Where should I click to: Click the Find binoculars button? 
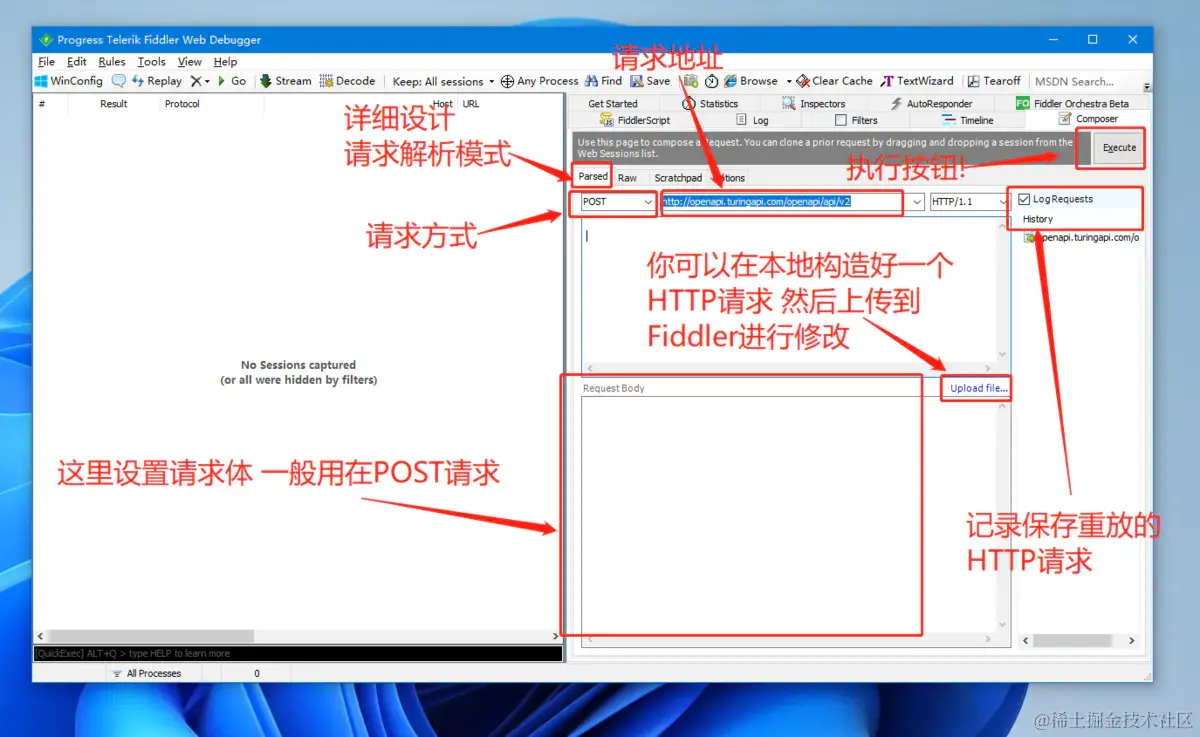(x=604, y=81)
